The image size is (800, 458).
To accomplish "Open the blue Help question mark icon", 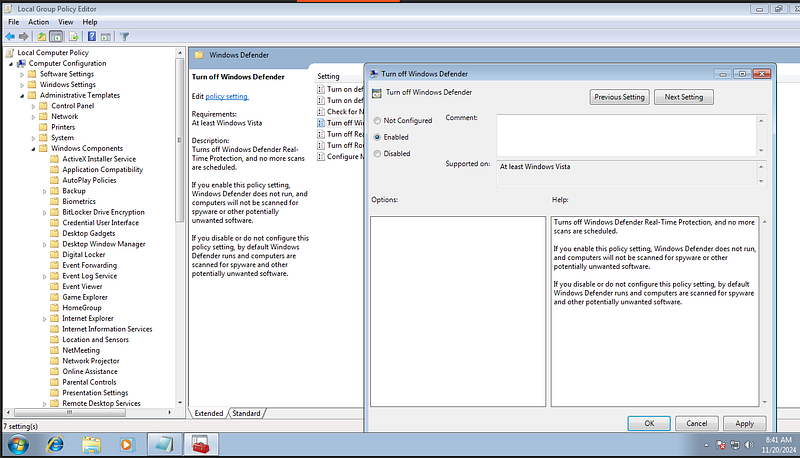I will (x=91, y=37).
